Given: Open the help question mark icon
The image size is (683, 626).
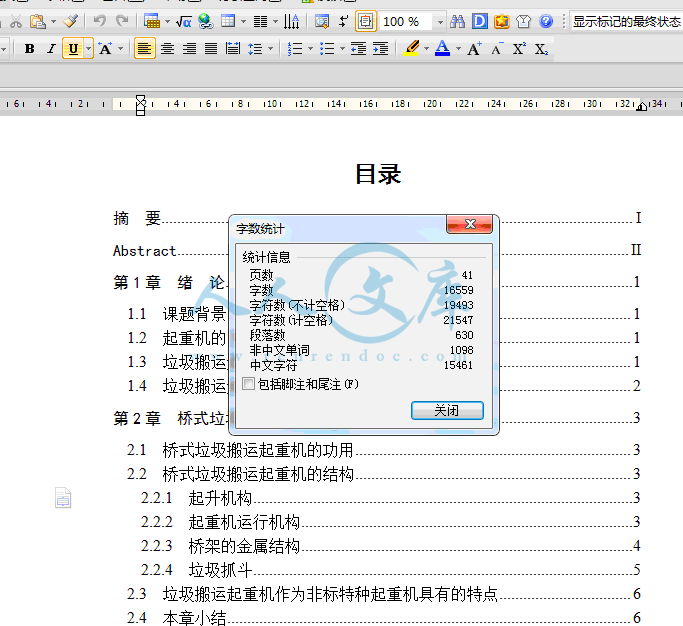Looking at the screenshot, I should pos(545,21).
